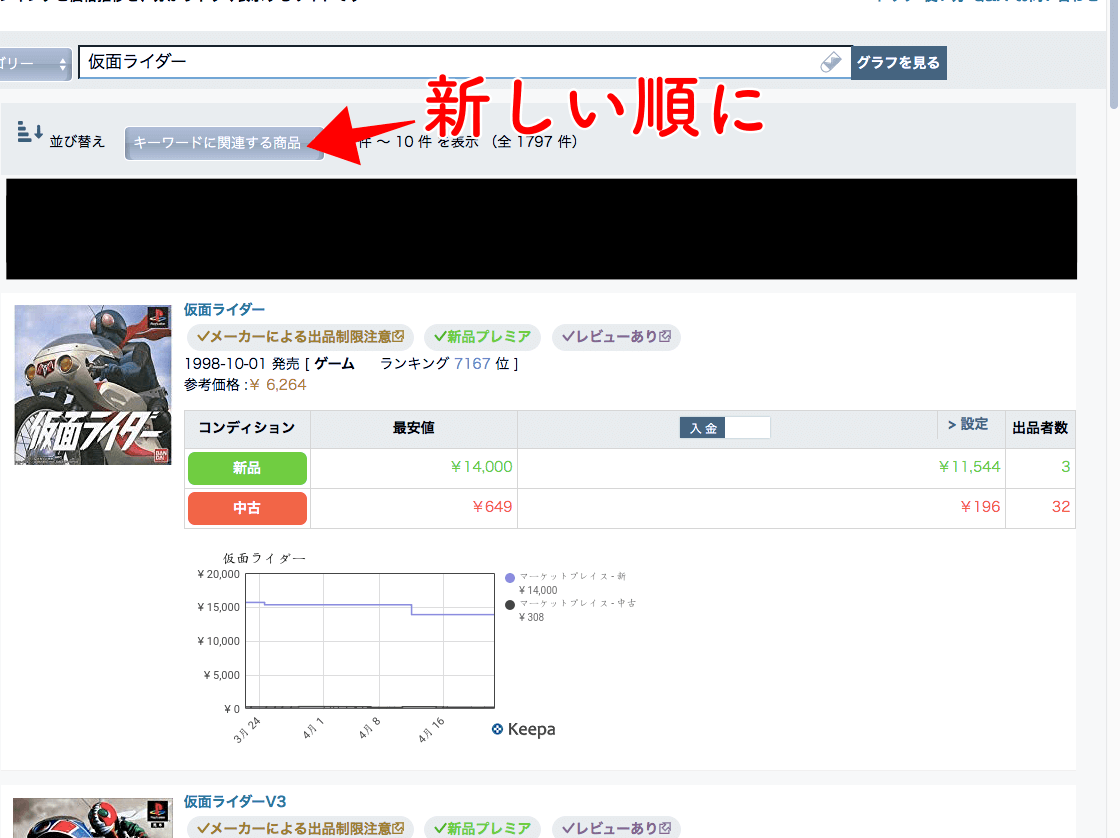Click external link icon on レビューあり badge
The height and width of the screenshot is (838, 1120).
coord(665,337)
